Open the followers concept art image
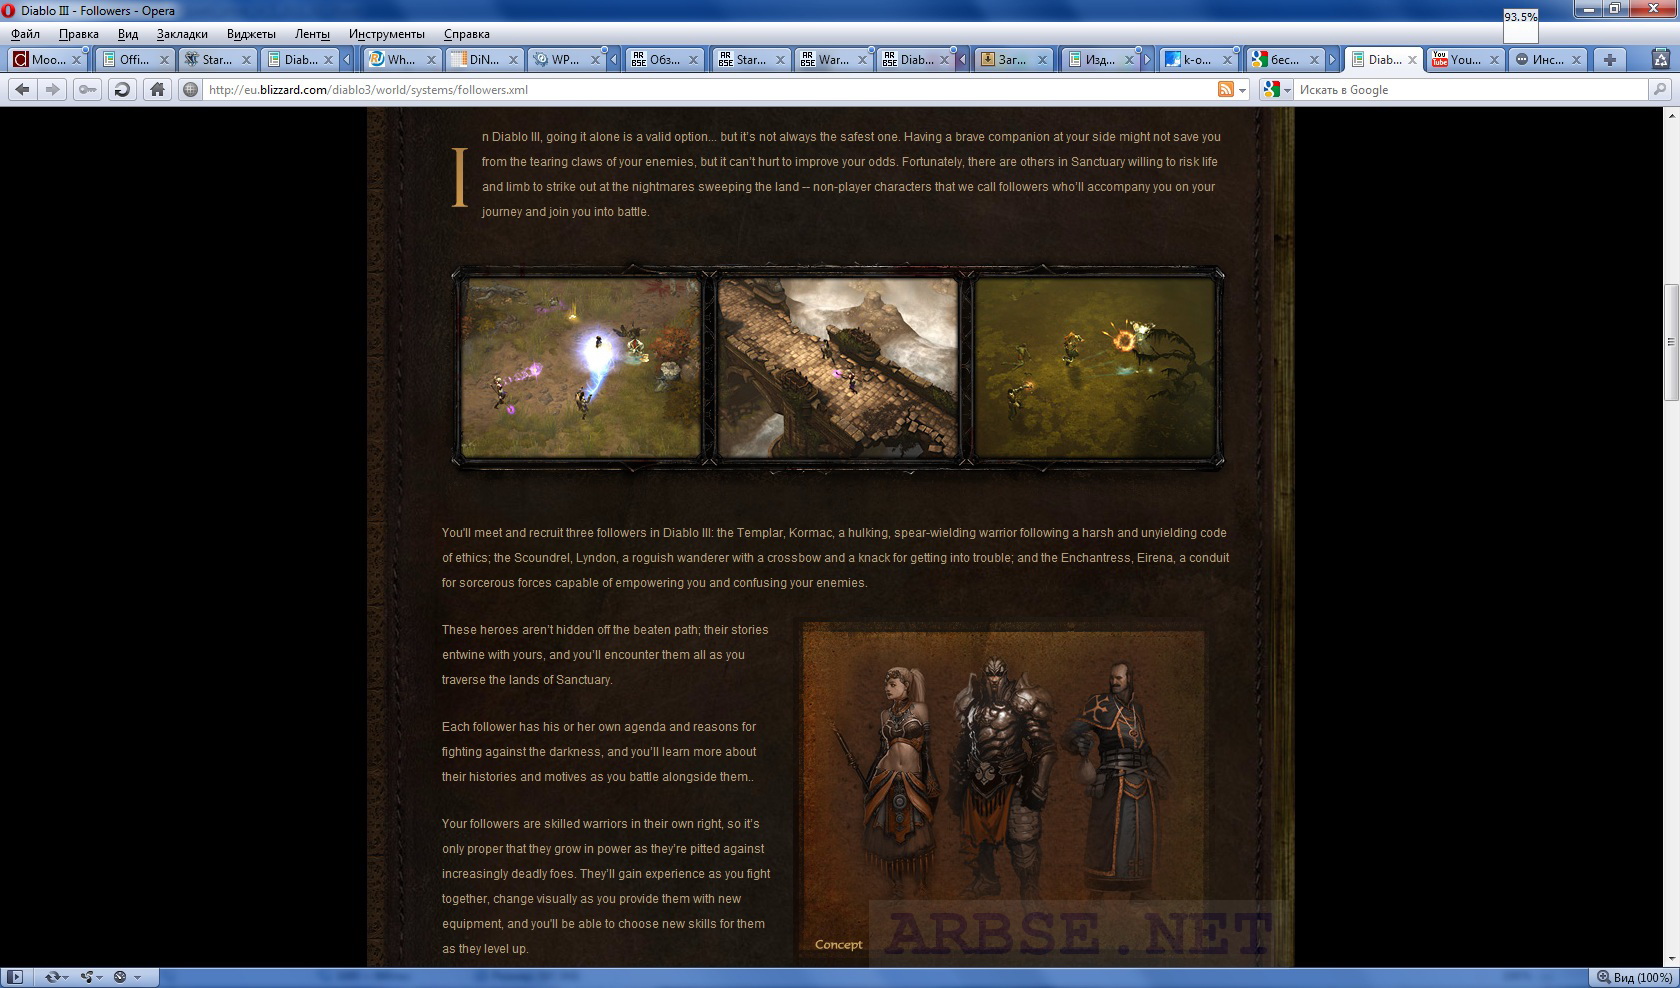The height and width of the screenshot is (988, 1680). 1004,790
